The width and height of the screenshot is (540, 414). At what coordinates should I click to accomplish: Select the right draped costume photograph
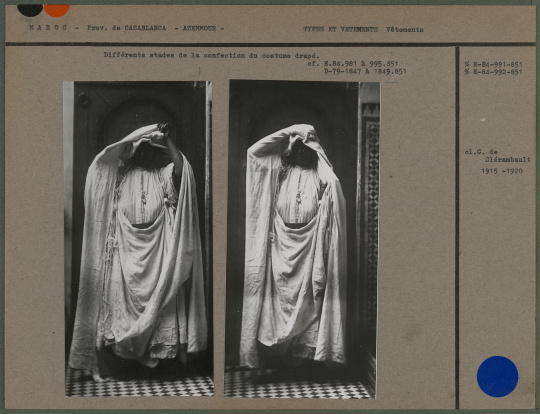302,239
